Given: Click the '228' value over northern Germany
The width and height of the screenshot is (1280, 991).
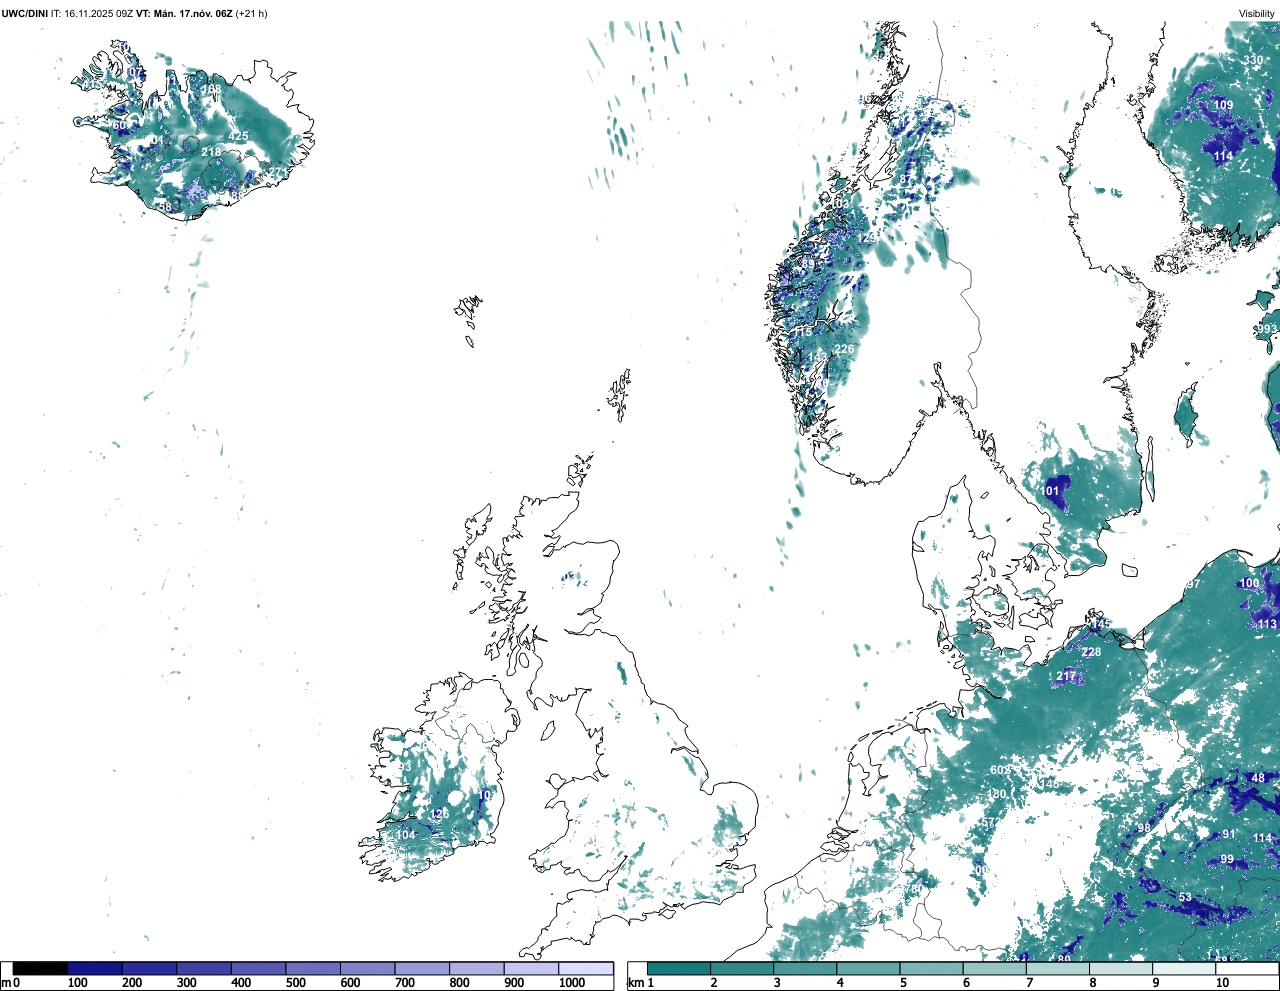Looking at the screenshot, I should 1091,652.
